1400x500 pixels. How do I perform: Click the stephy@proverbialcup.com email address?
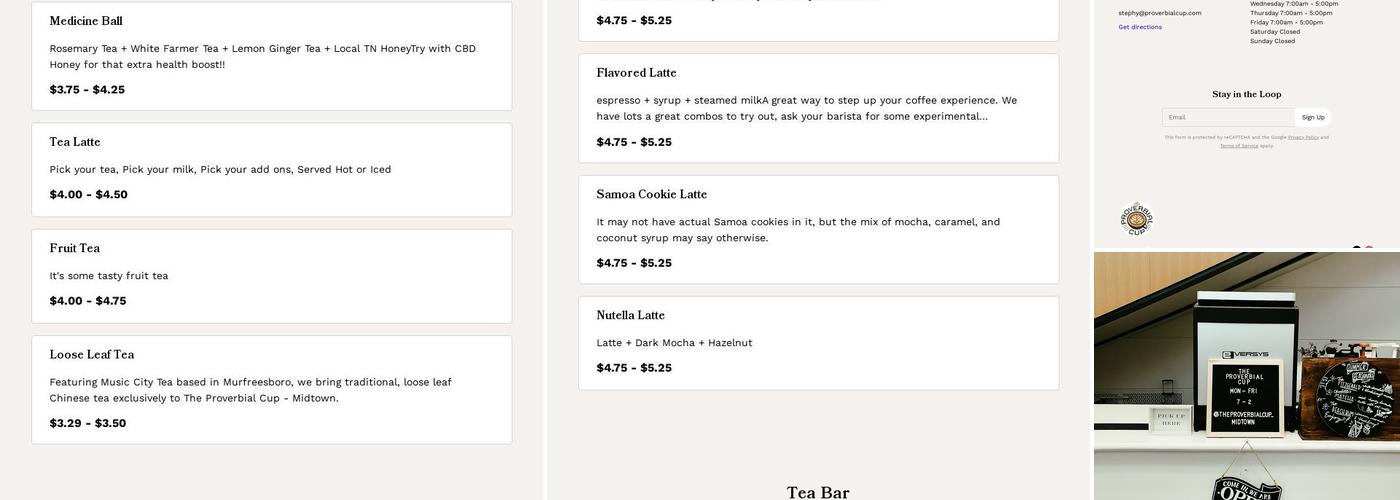1160,13
